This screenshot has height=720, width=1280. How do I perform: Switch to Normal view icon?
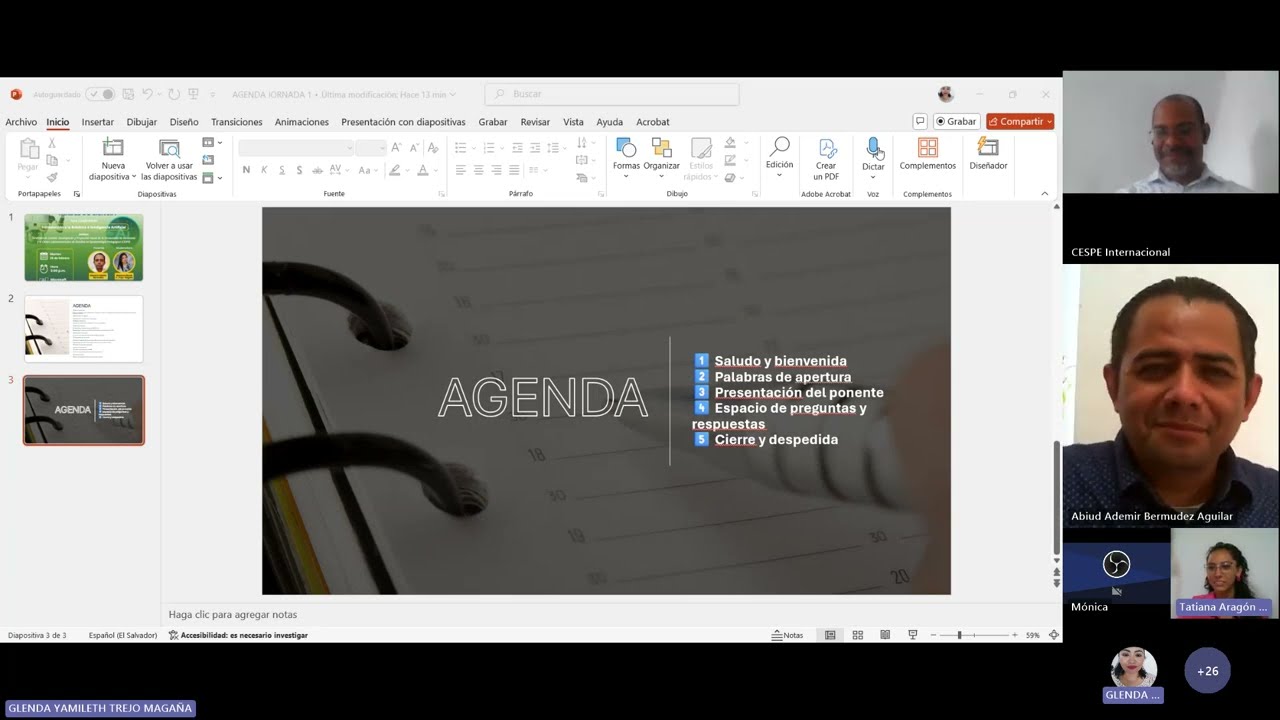pyautogui.click(x=830, y=635)
